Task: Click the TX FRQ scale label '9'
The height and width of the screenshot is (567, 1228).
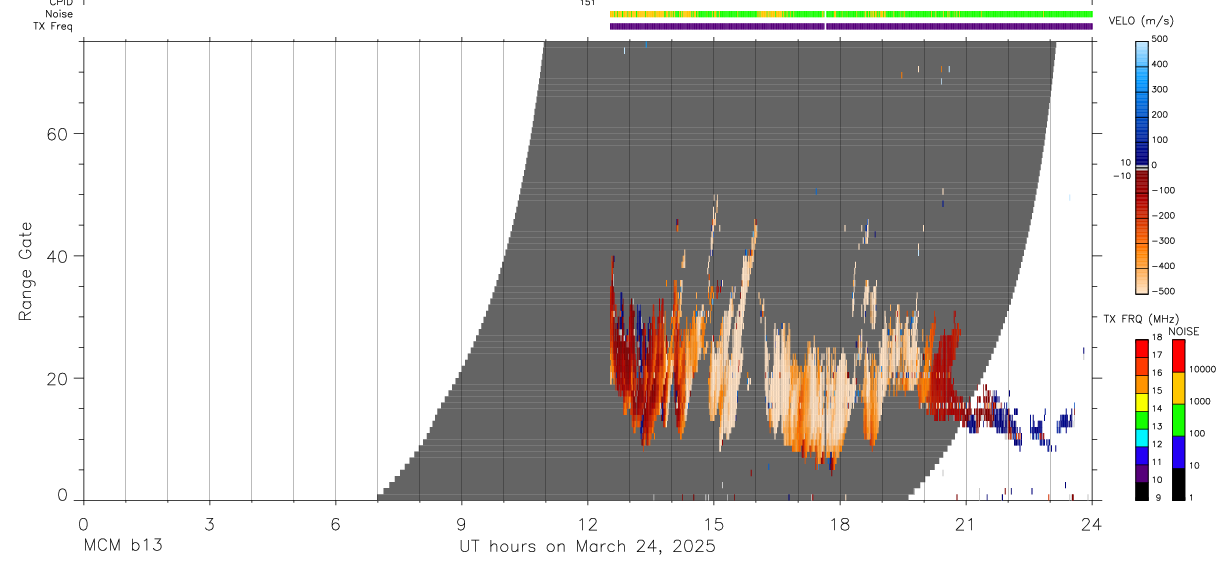Action: point(1156,497)
